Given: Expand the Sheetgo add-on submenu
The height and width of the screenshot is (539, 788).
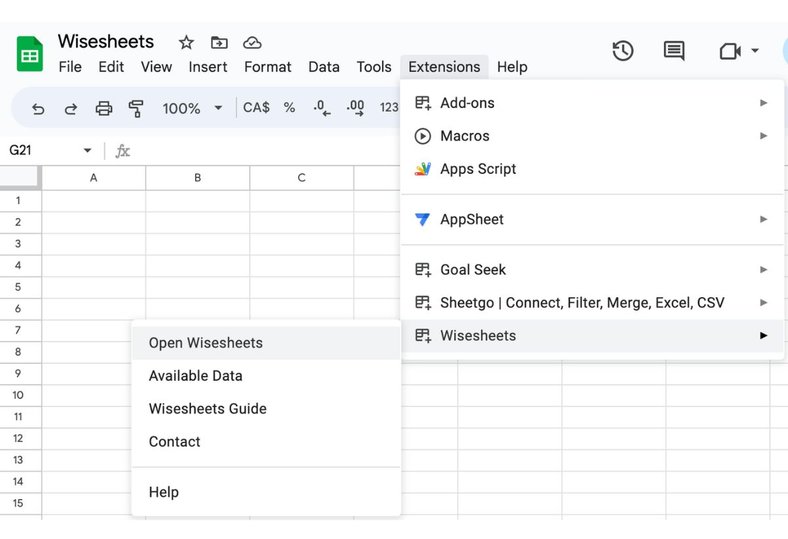Looking at the screenshot, I should [x=592, y=303].
